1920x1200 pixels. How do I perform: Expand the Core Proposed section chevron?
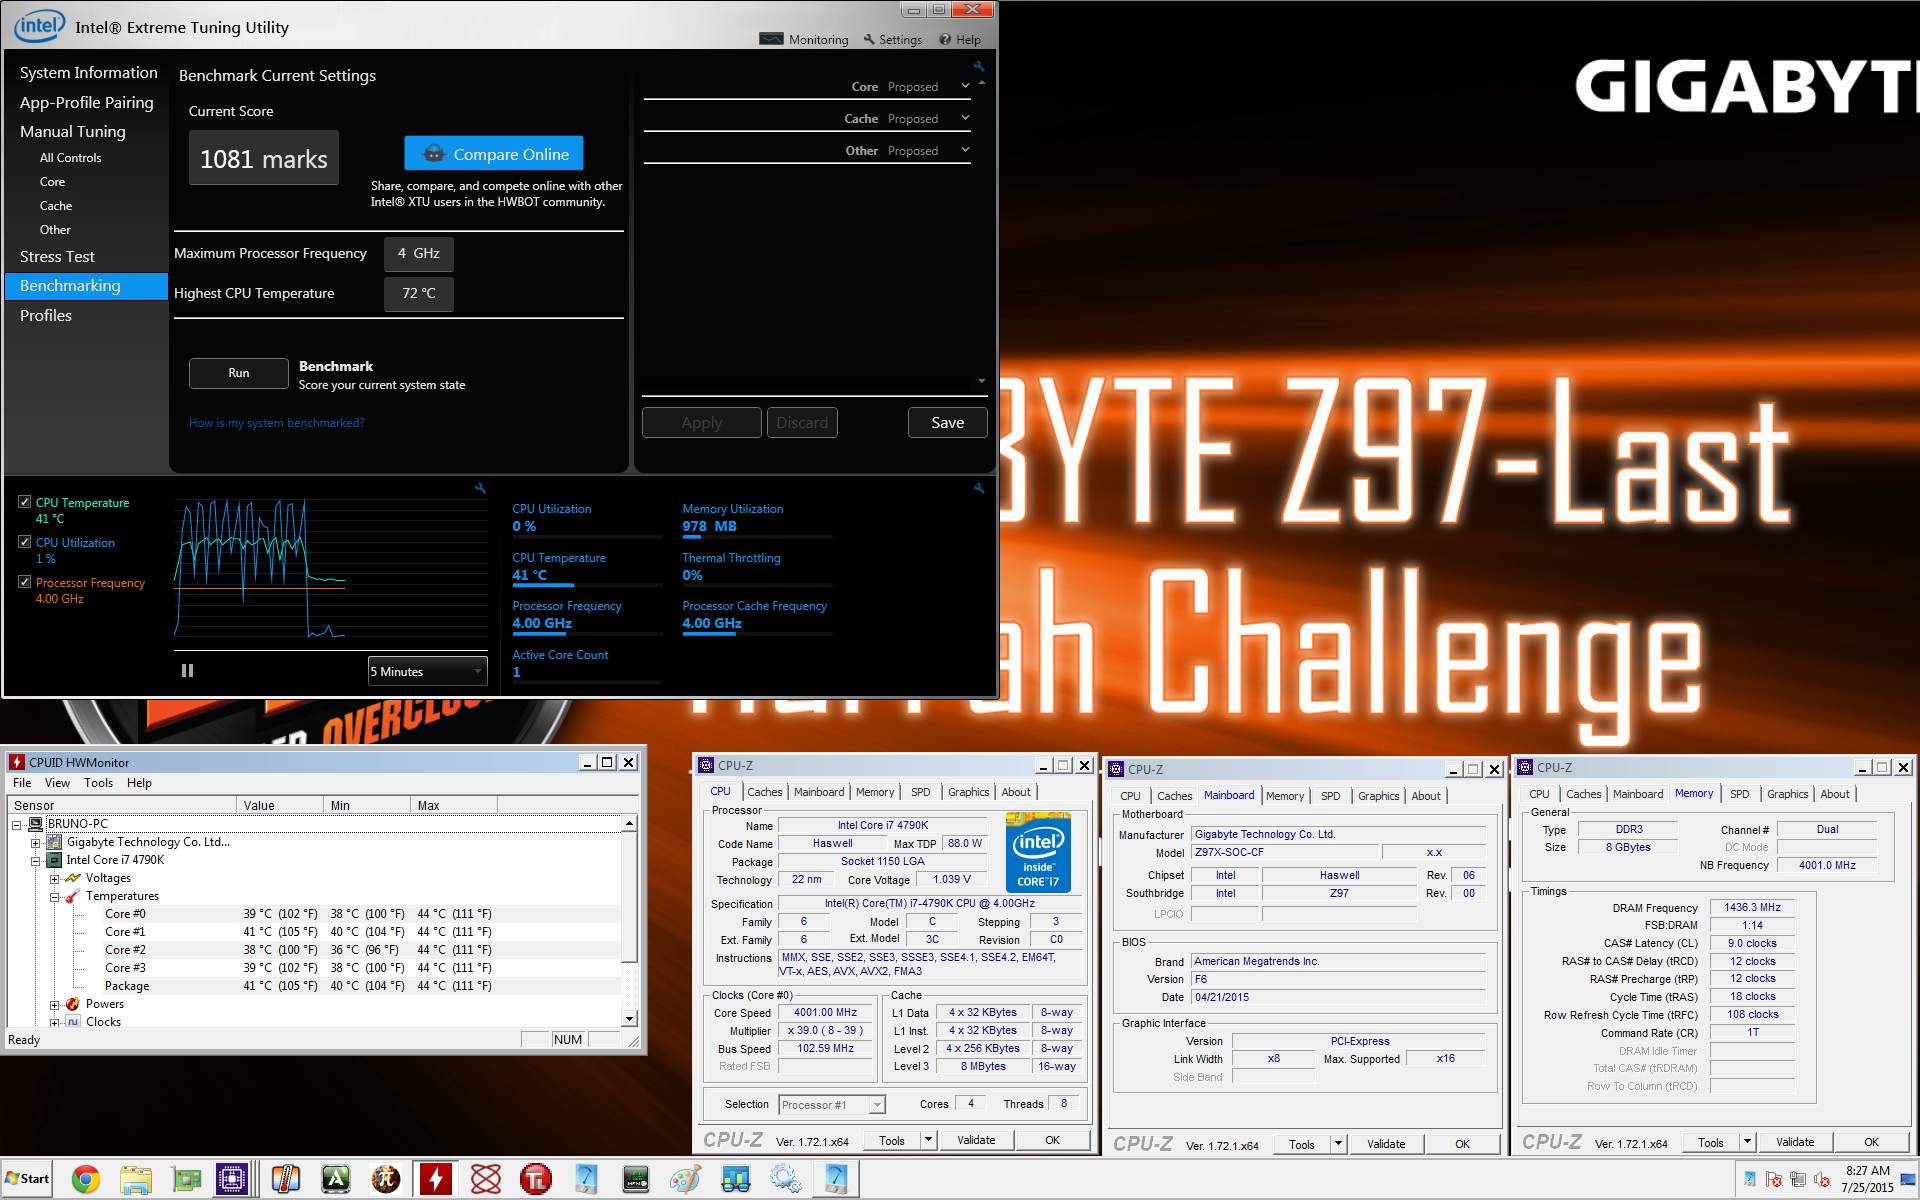coord(965,86)
